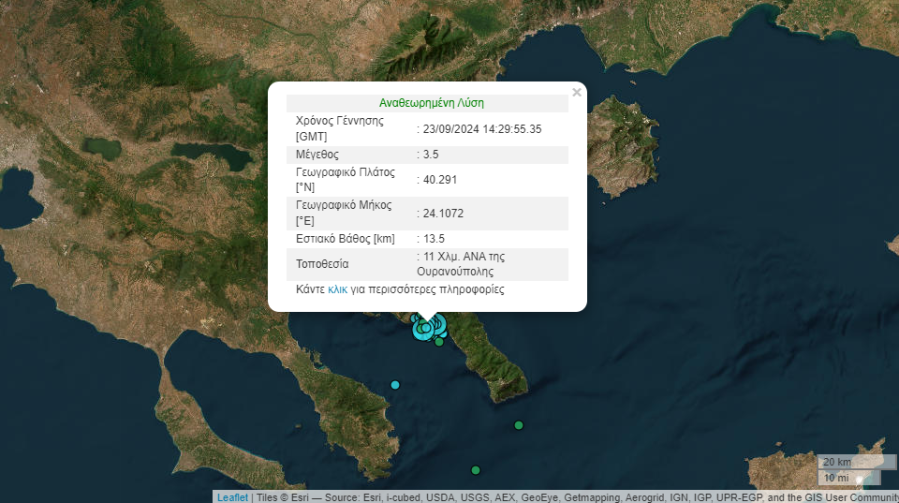The height and width of the screenshot is (503, 899).
Task: Click the 'Μέγεθος' row label
Action: 318,155
